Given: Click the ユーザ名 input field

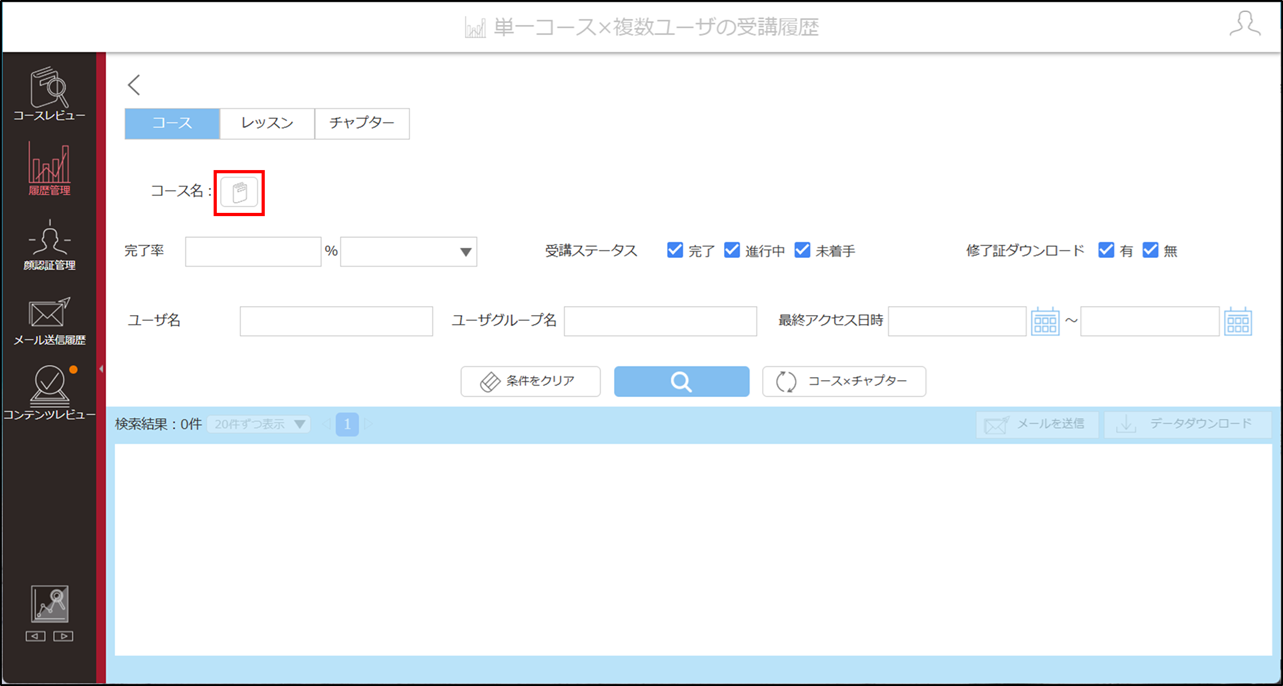Looking at the screenshot, I should [336, 321].
